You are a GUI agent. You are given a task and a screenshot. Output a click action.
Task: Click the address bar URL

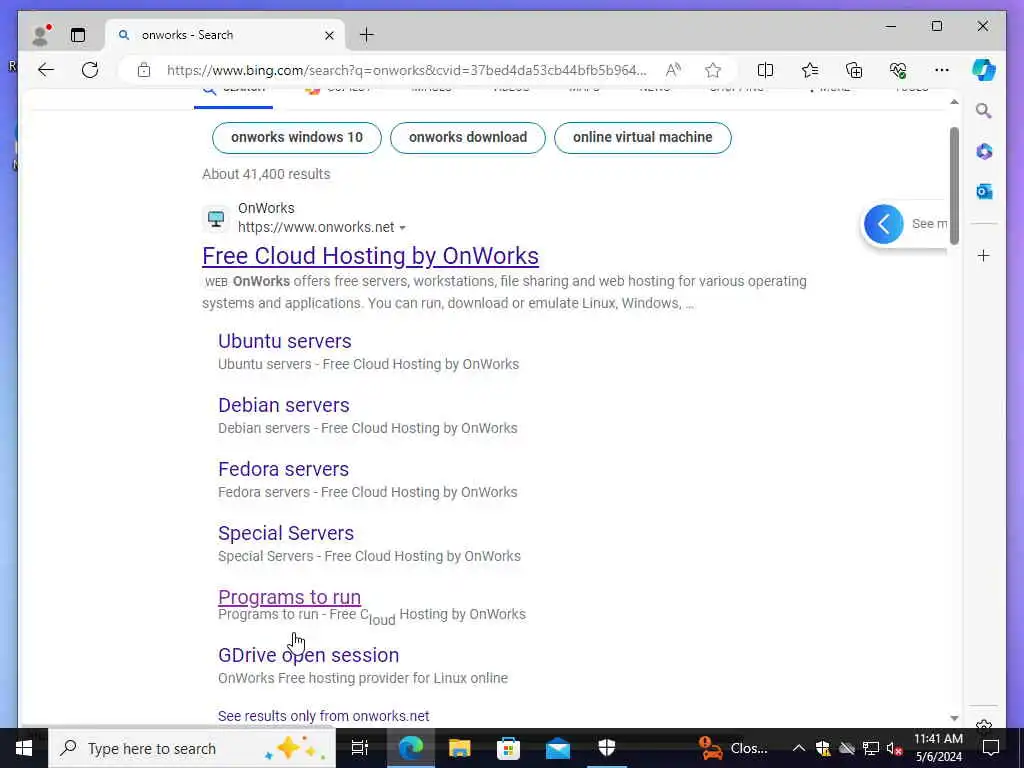[406, 70]
